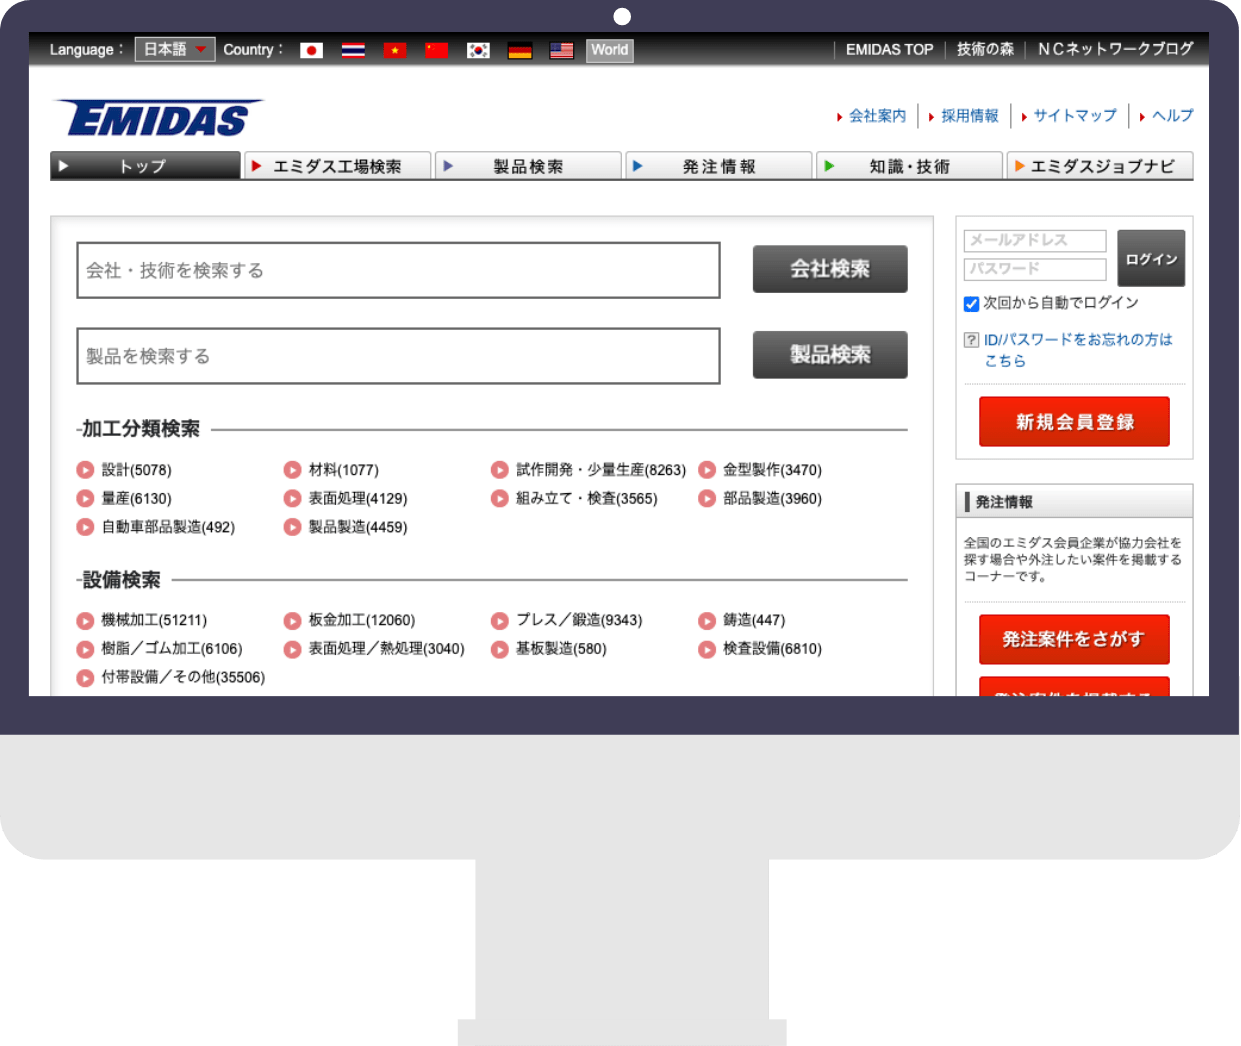
Task: Select the Japan flag icon
Action: 311,50
